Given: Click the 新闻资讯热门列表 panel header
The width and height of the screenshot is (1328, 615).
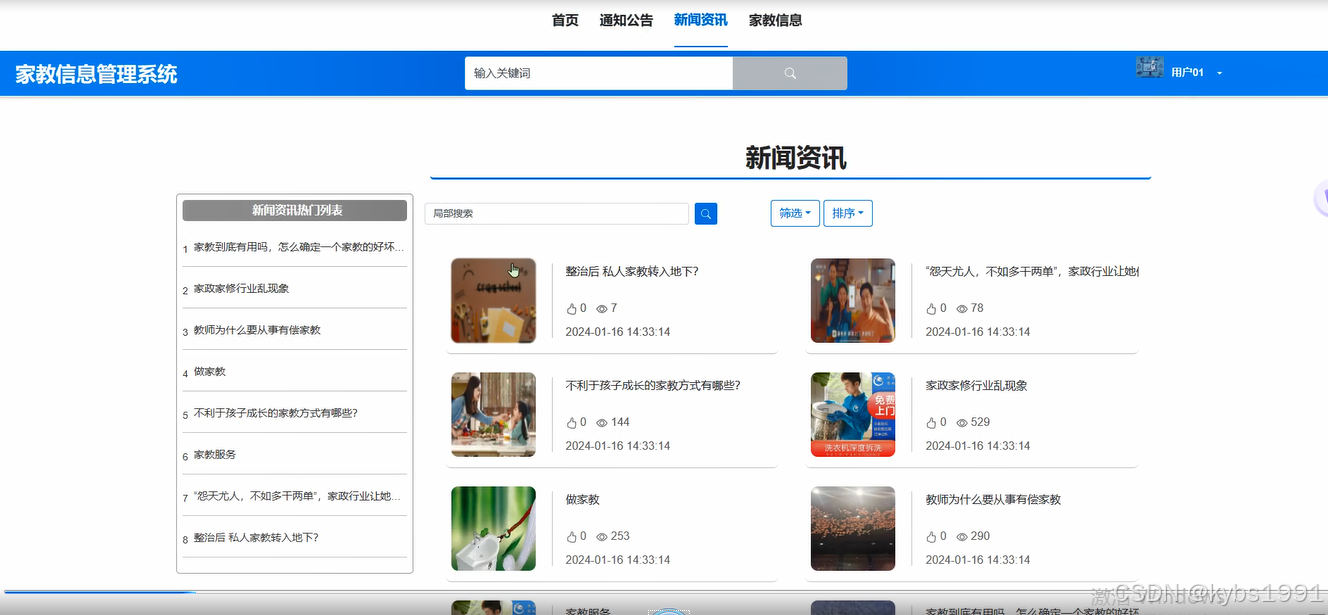Looking at the screenshot, I should click(x=295, y=210).
